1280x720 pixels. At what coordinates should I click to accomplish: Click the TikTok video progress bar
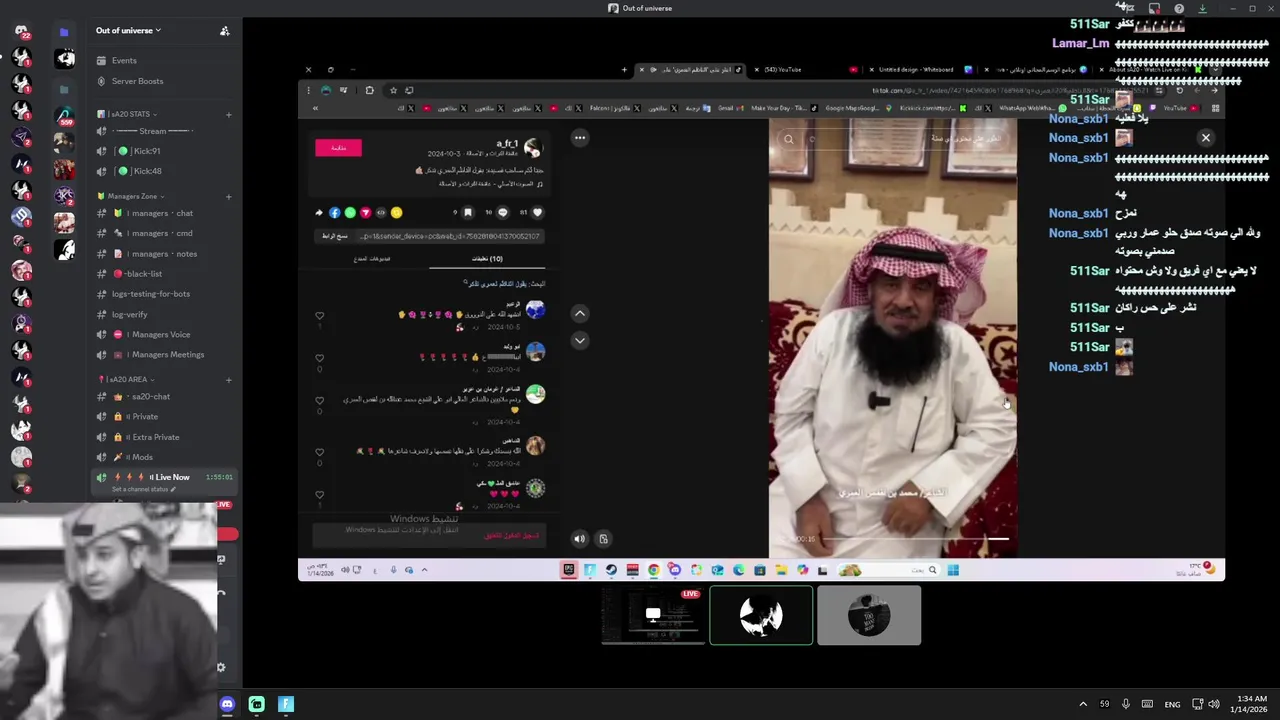point(914,539)
